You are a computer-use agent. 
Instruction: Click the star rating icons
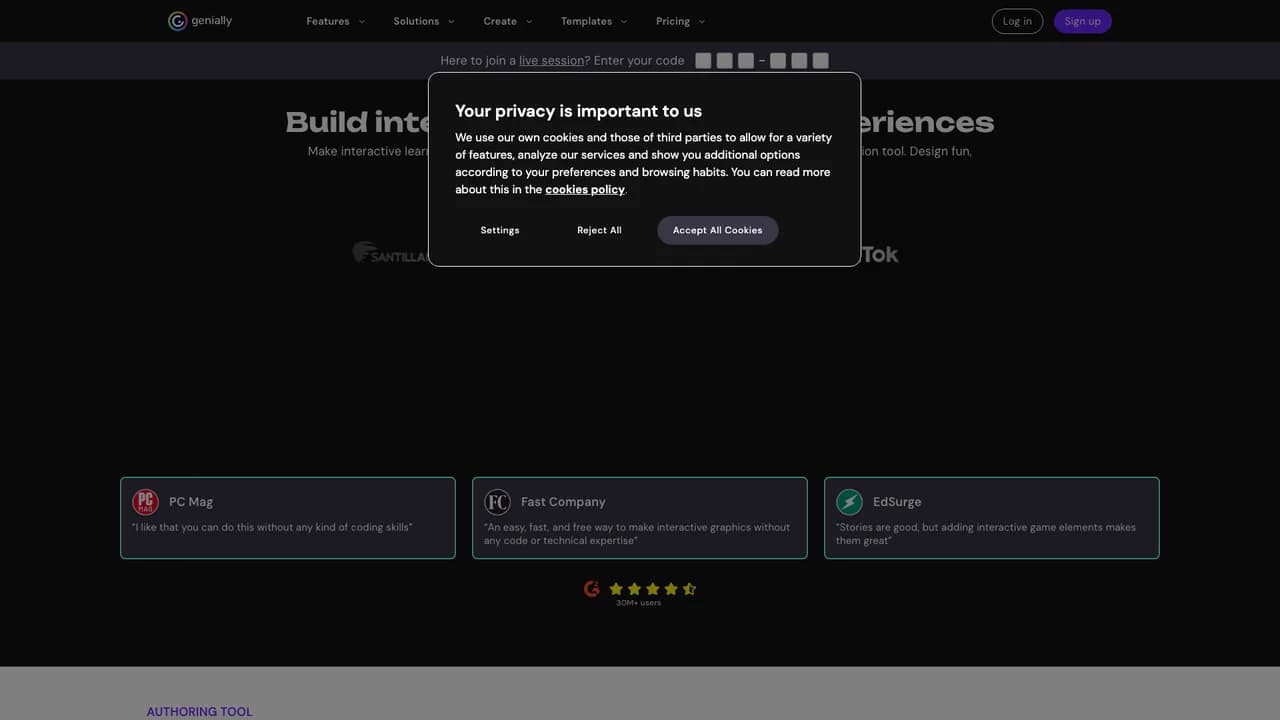point(653,589)
